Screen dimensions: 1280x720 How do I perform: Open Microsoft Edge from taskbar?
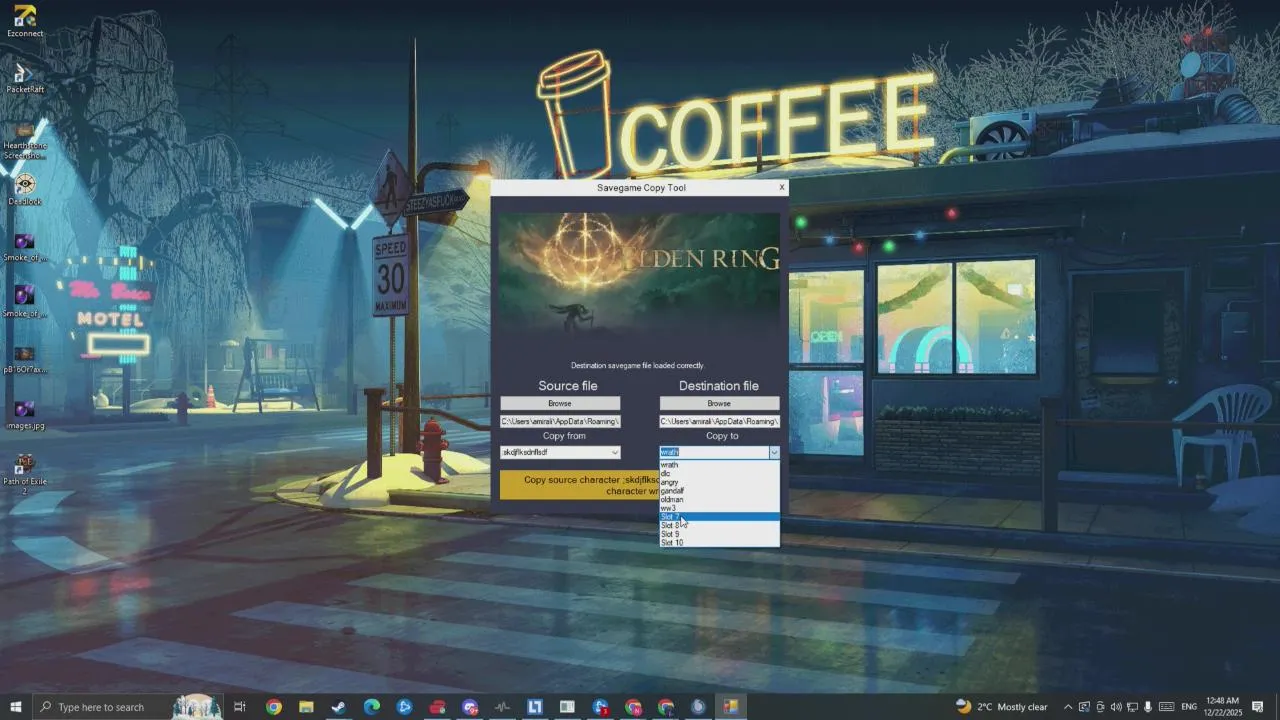click(x=371, y=707)
